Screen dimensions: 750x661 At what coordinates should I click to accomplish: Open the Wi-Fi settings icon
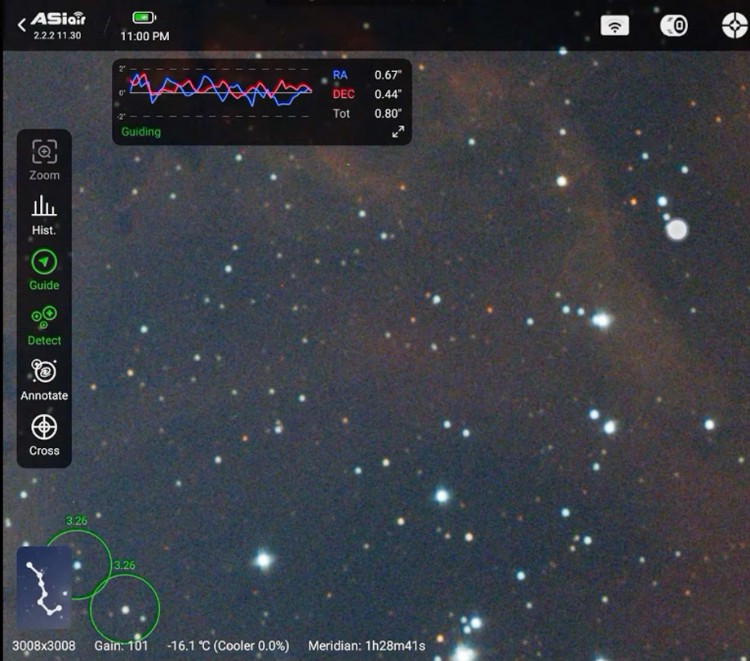click(615, 25)
